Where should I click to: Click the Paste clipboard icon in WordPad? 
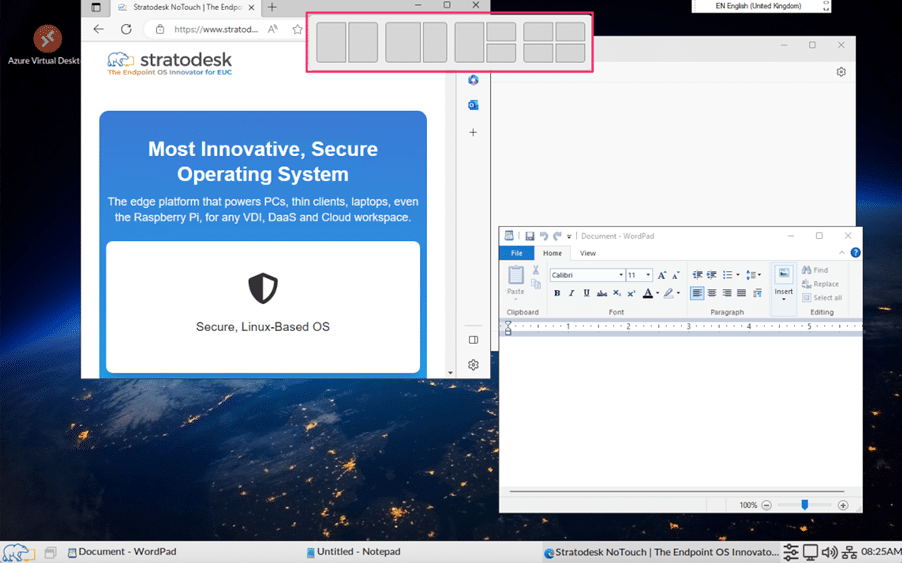pyautogui.click(x=515, y=275)
